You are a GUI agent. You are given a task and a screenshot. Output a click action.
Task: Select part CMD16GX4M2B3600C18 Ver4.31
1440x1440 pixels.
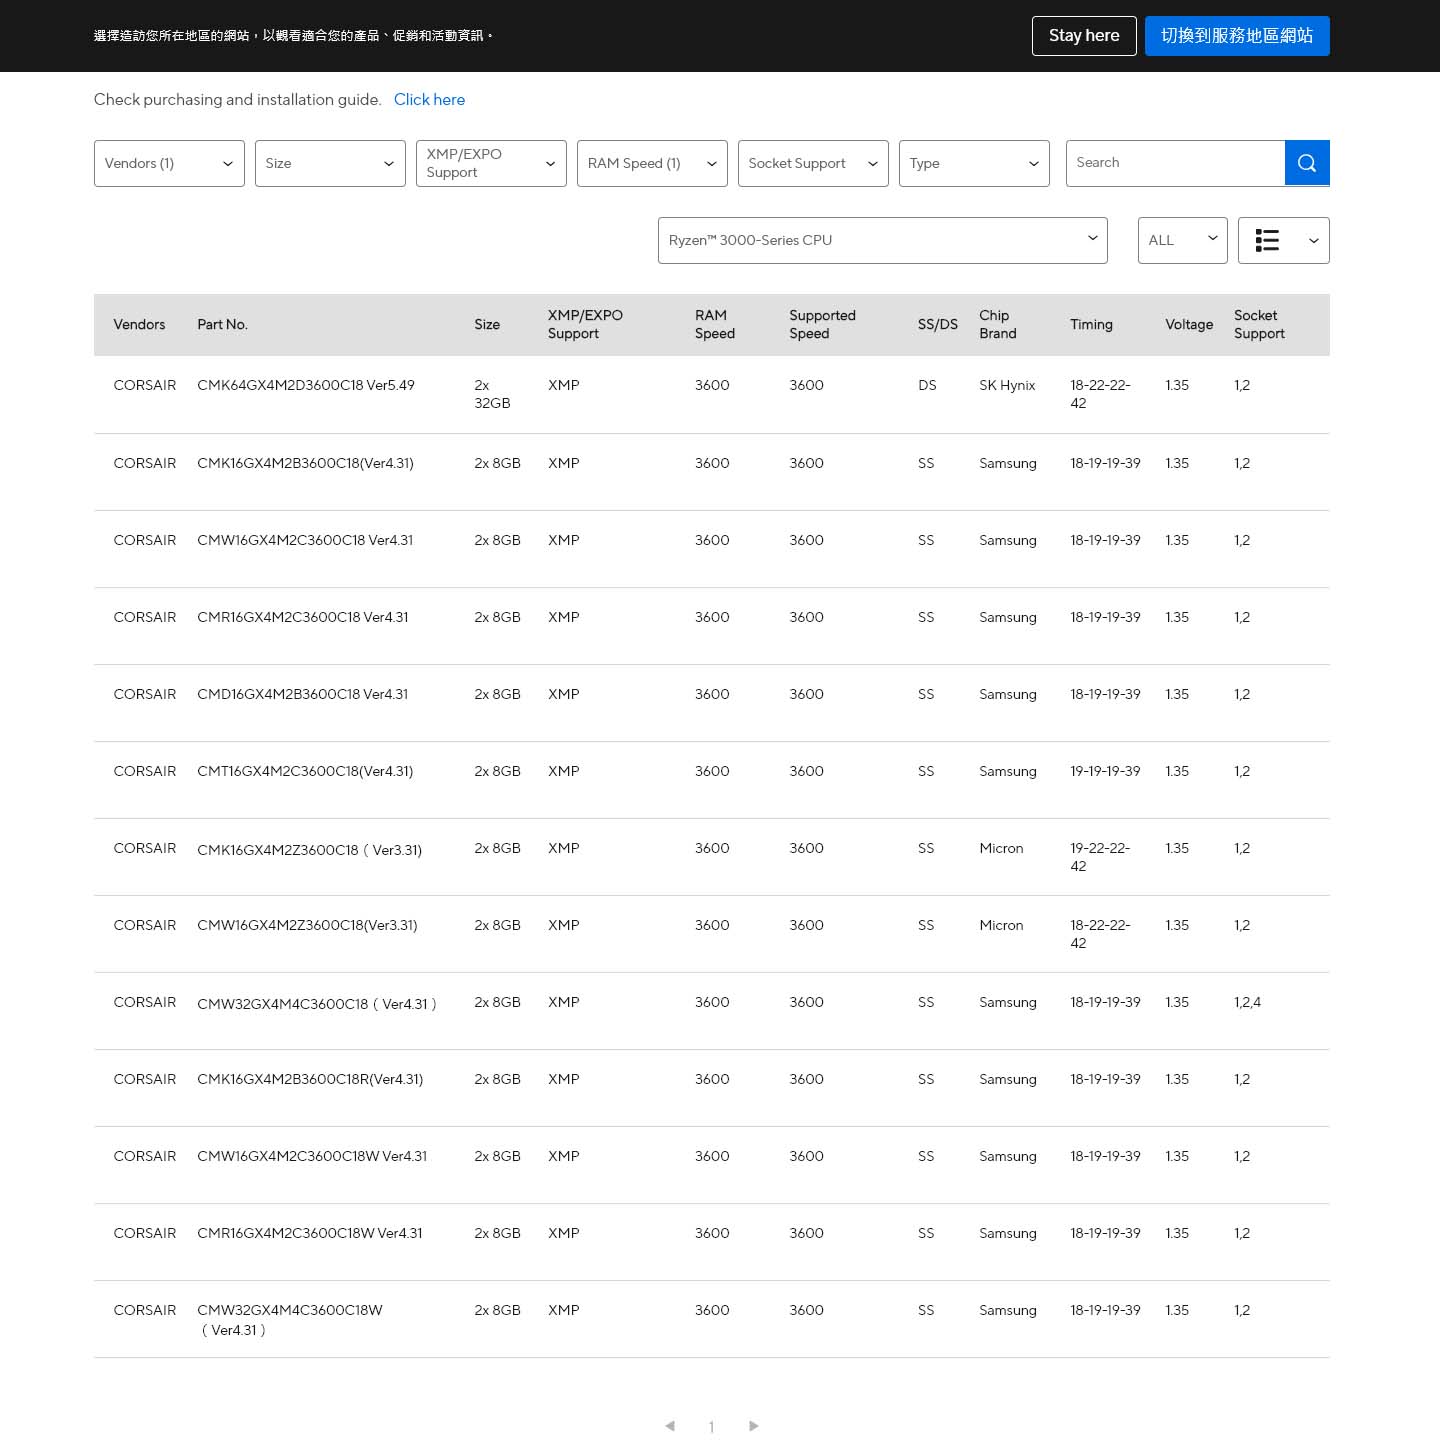303,694
